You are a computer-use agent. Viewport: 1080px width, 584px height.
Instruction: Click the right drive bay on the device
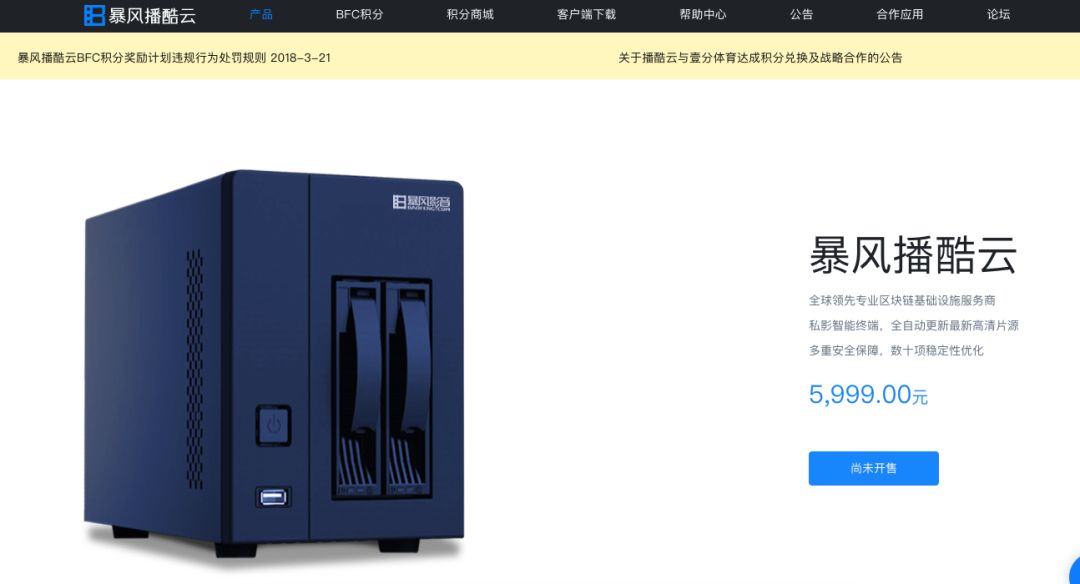tap(408, 388)
